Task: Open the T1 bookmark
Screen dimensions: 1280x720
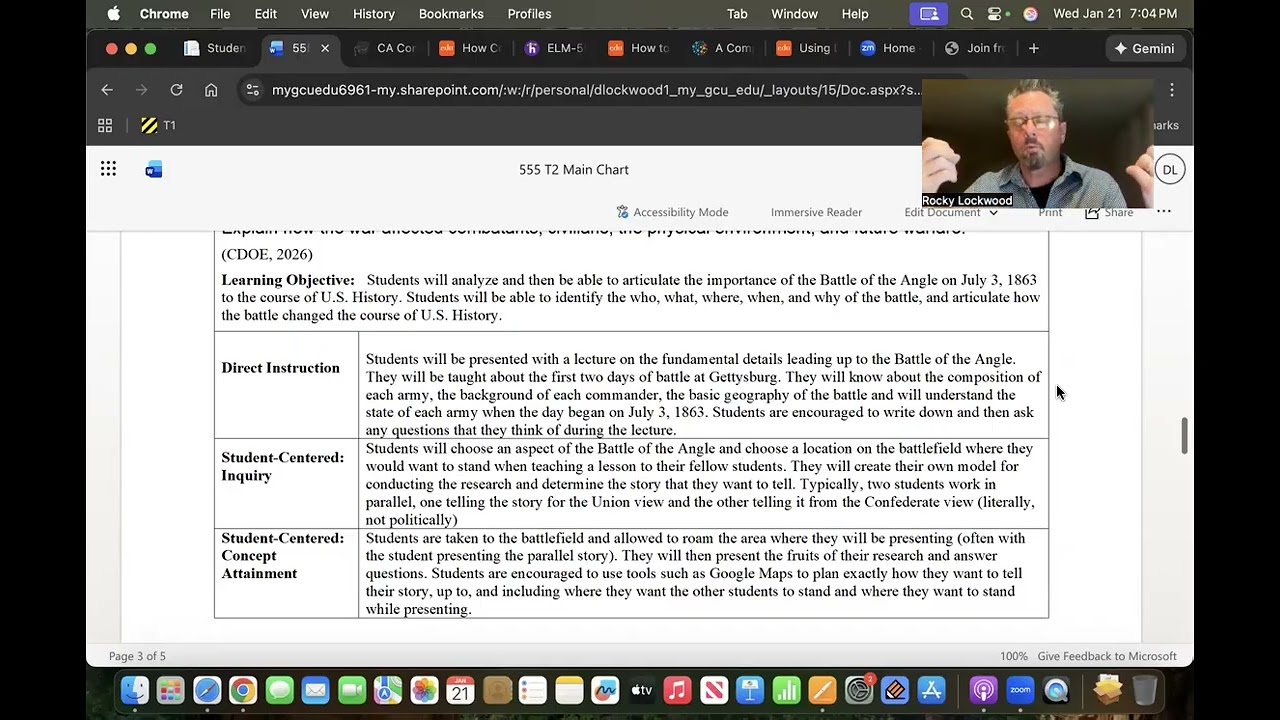Action: (x=158, y=125)
